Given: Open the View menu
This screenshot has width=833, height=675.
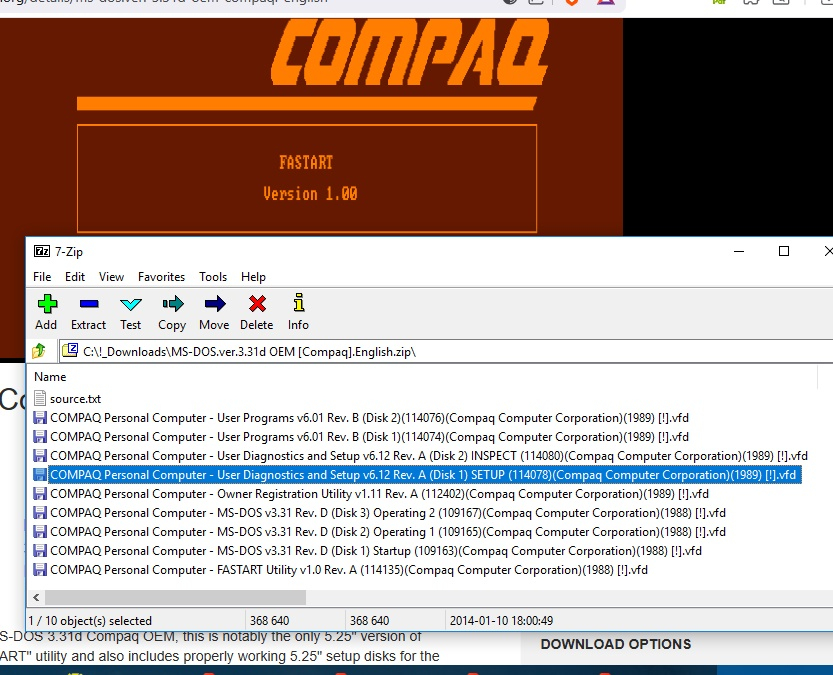Looking at the screenshot, I should point(111,277).
